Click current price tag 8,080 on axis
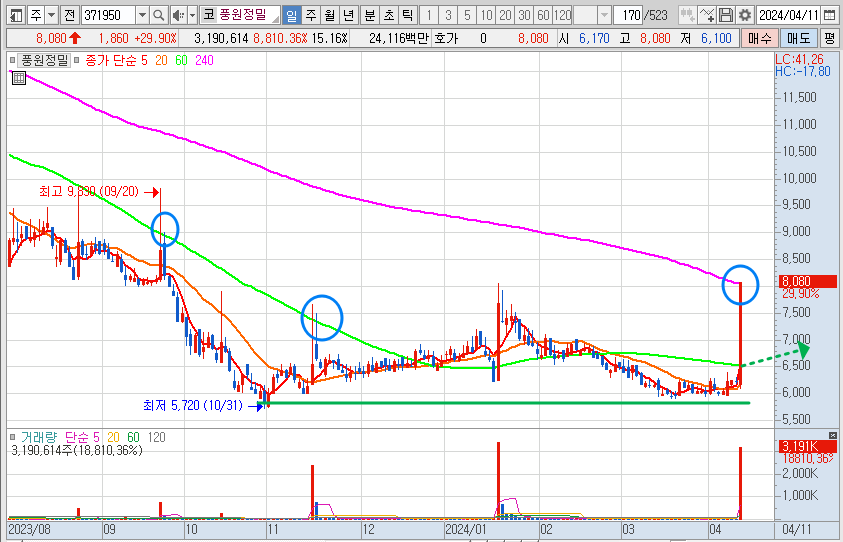Image resolution: width=843 pixels, height=542 pixels. [x=808, y=281]
